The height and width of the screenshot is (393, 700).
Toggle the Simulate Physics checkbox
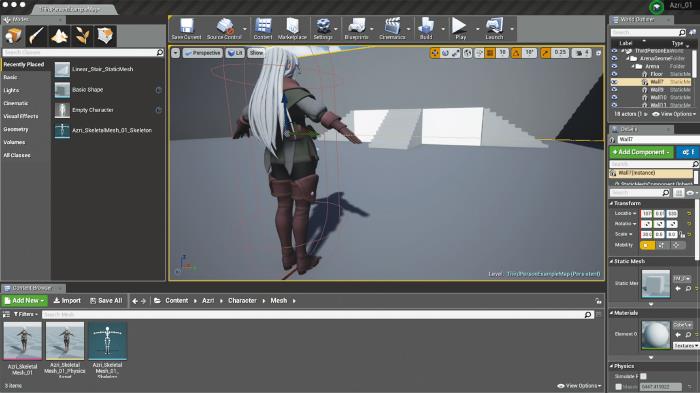pyautogui.click(x=643, y=376)
